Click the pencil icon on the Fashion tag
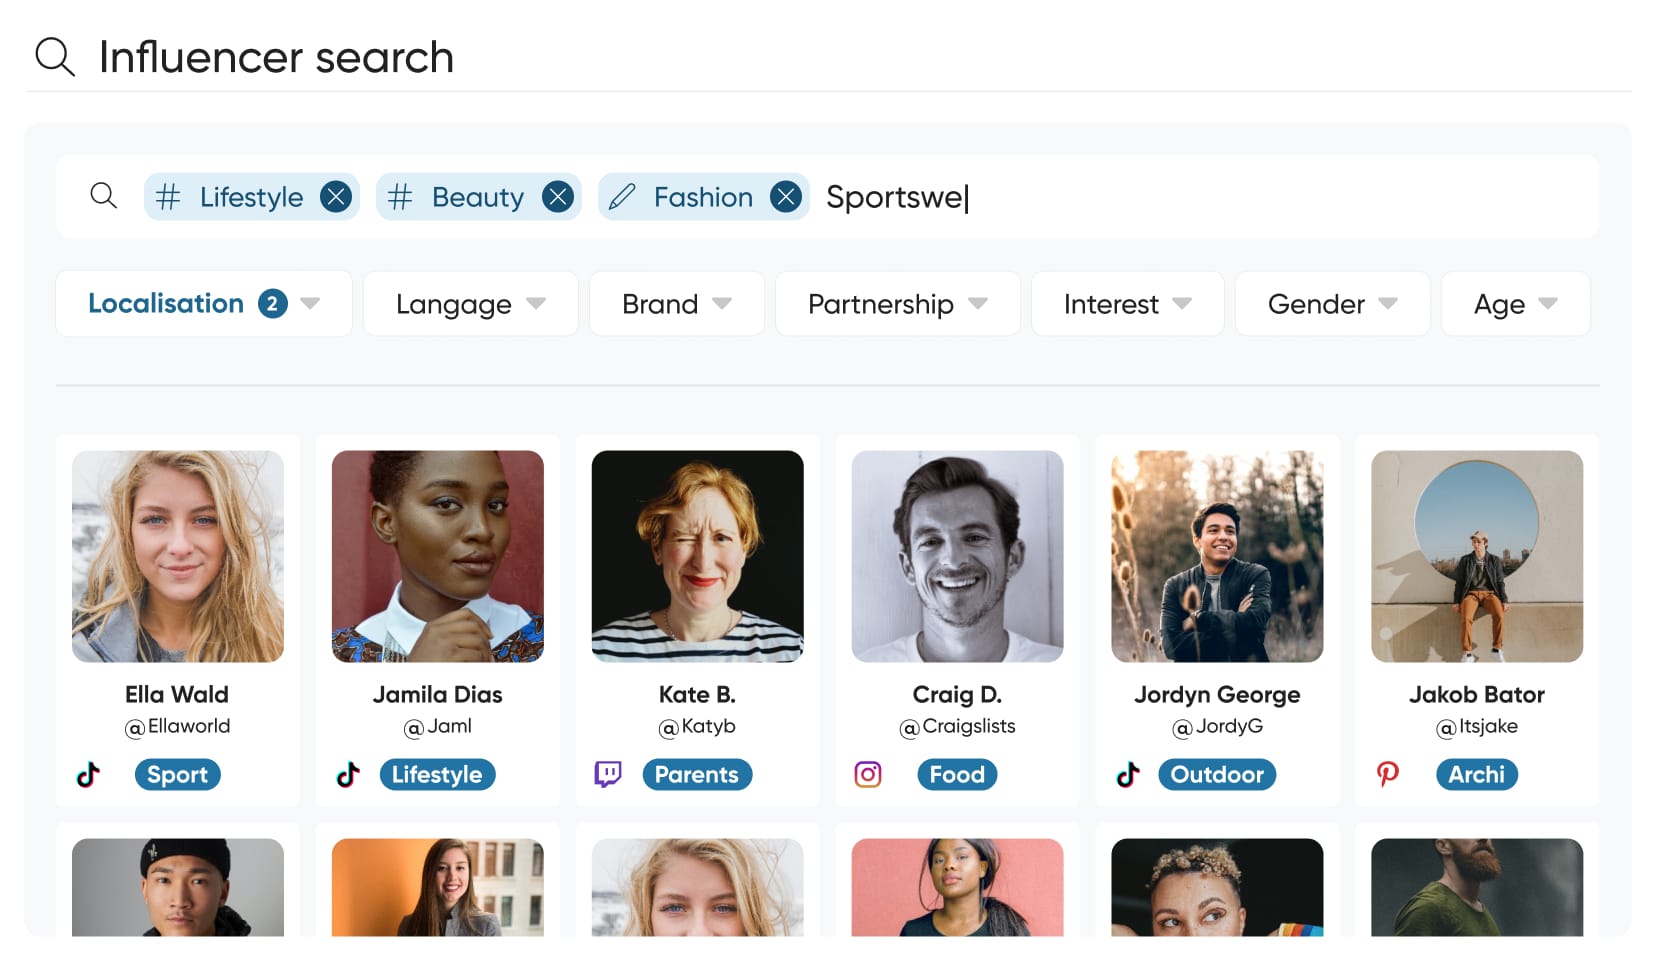The height and width of the screenshot is (961, 1656). point(623,197)
